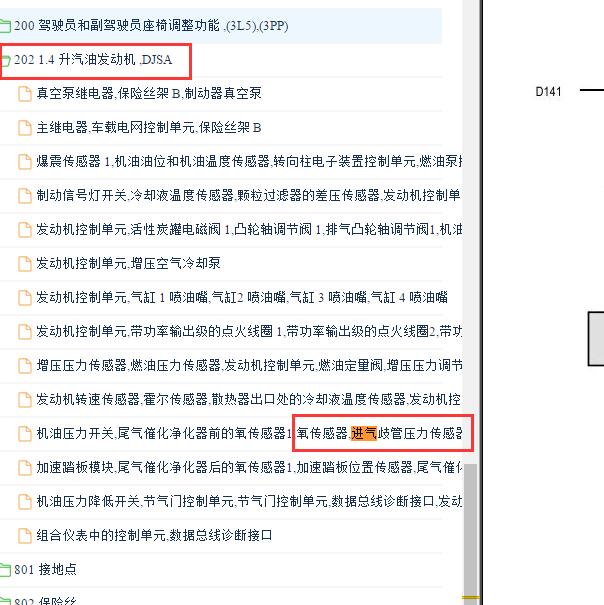The image size is (604, 605).
Task: Open 加速踏板模块,尾气催化净化器后的氧传感器1 entry
Action: [249, 468]
